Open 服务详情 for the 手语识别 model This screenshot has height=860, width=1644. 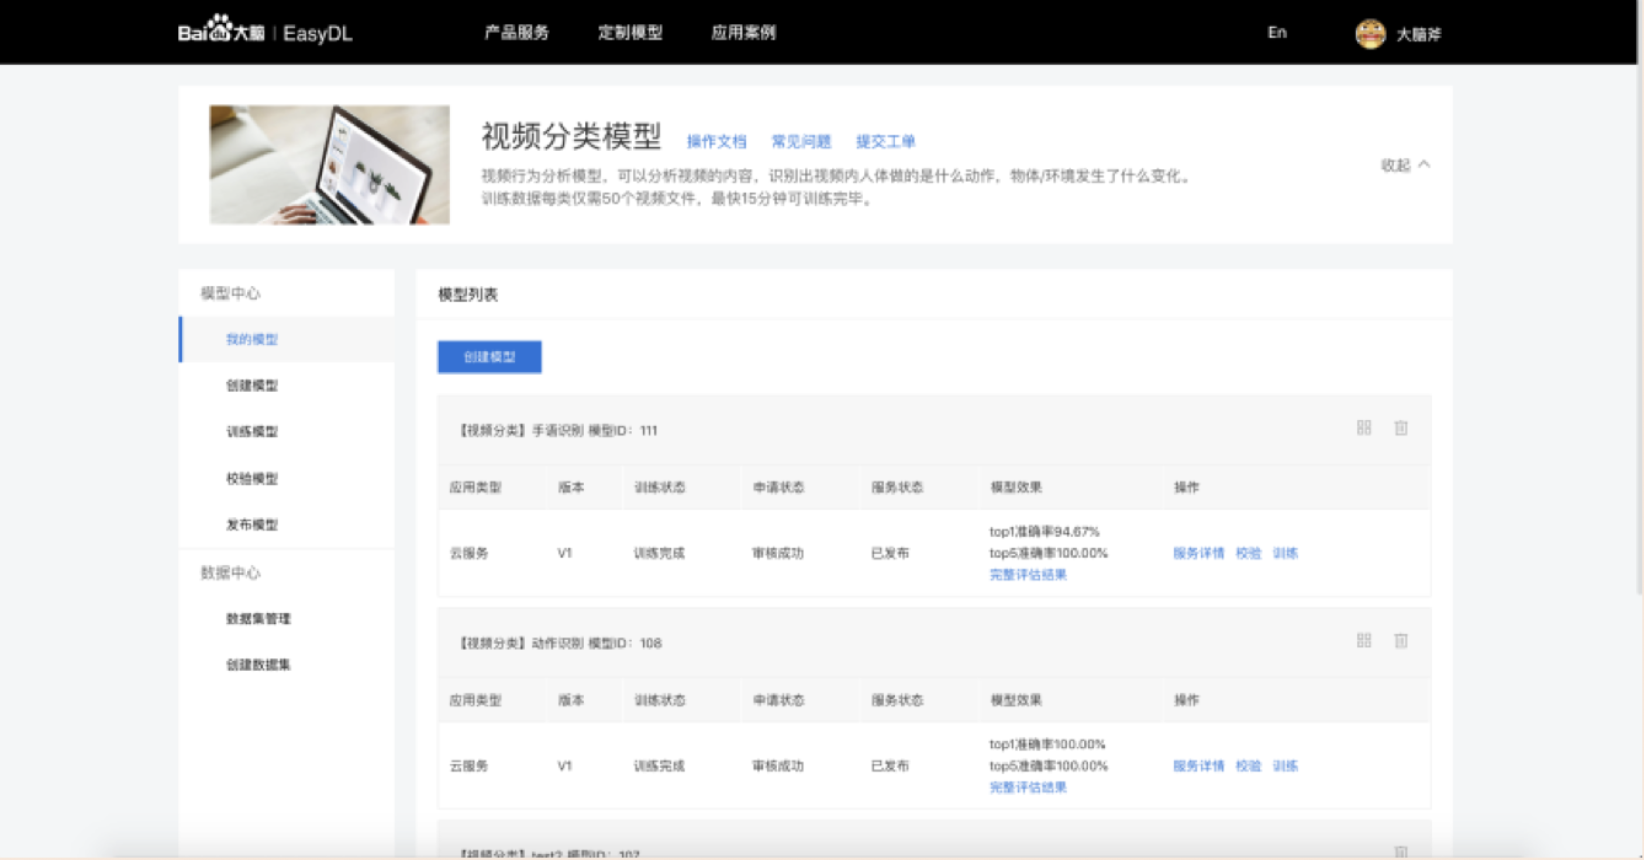click(1198, 553)
